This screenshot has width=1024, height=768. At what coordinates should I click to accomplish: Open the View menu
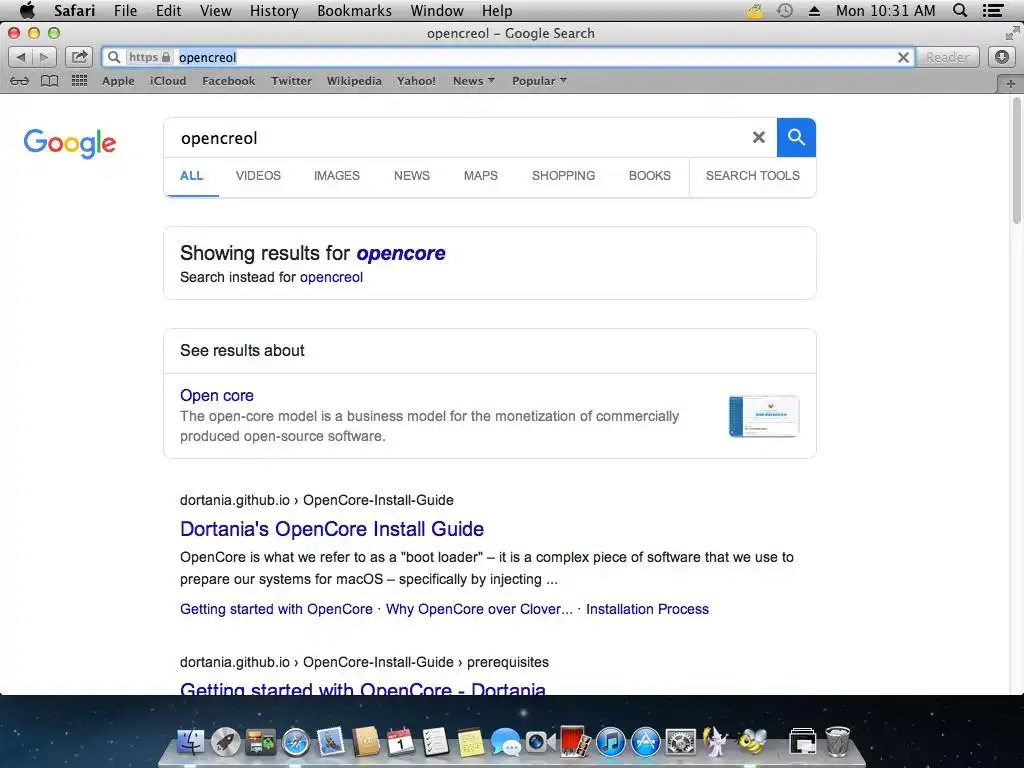point(216,10)
